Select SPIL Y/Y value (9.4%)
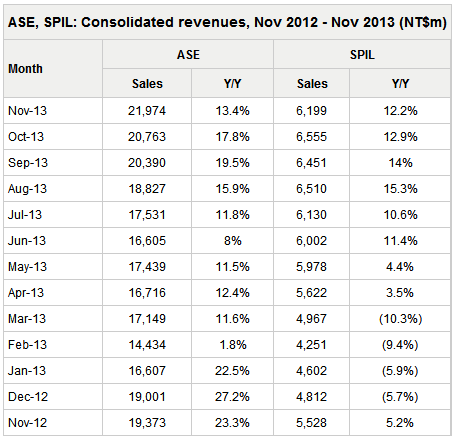This screenshot has height=438, width=455. pyautogui.click(x=400, y=345)
